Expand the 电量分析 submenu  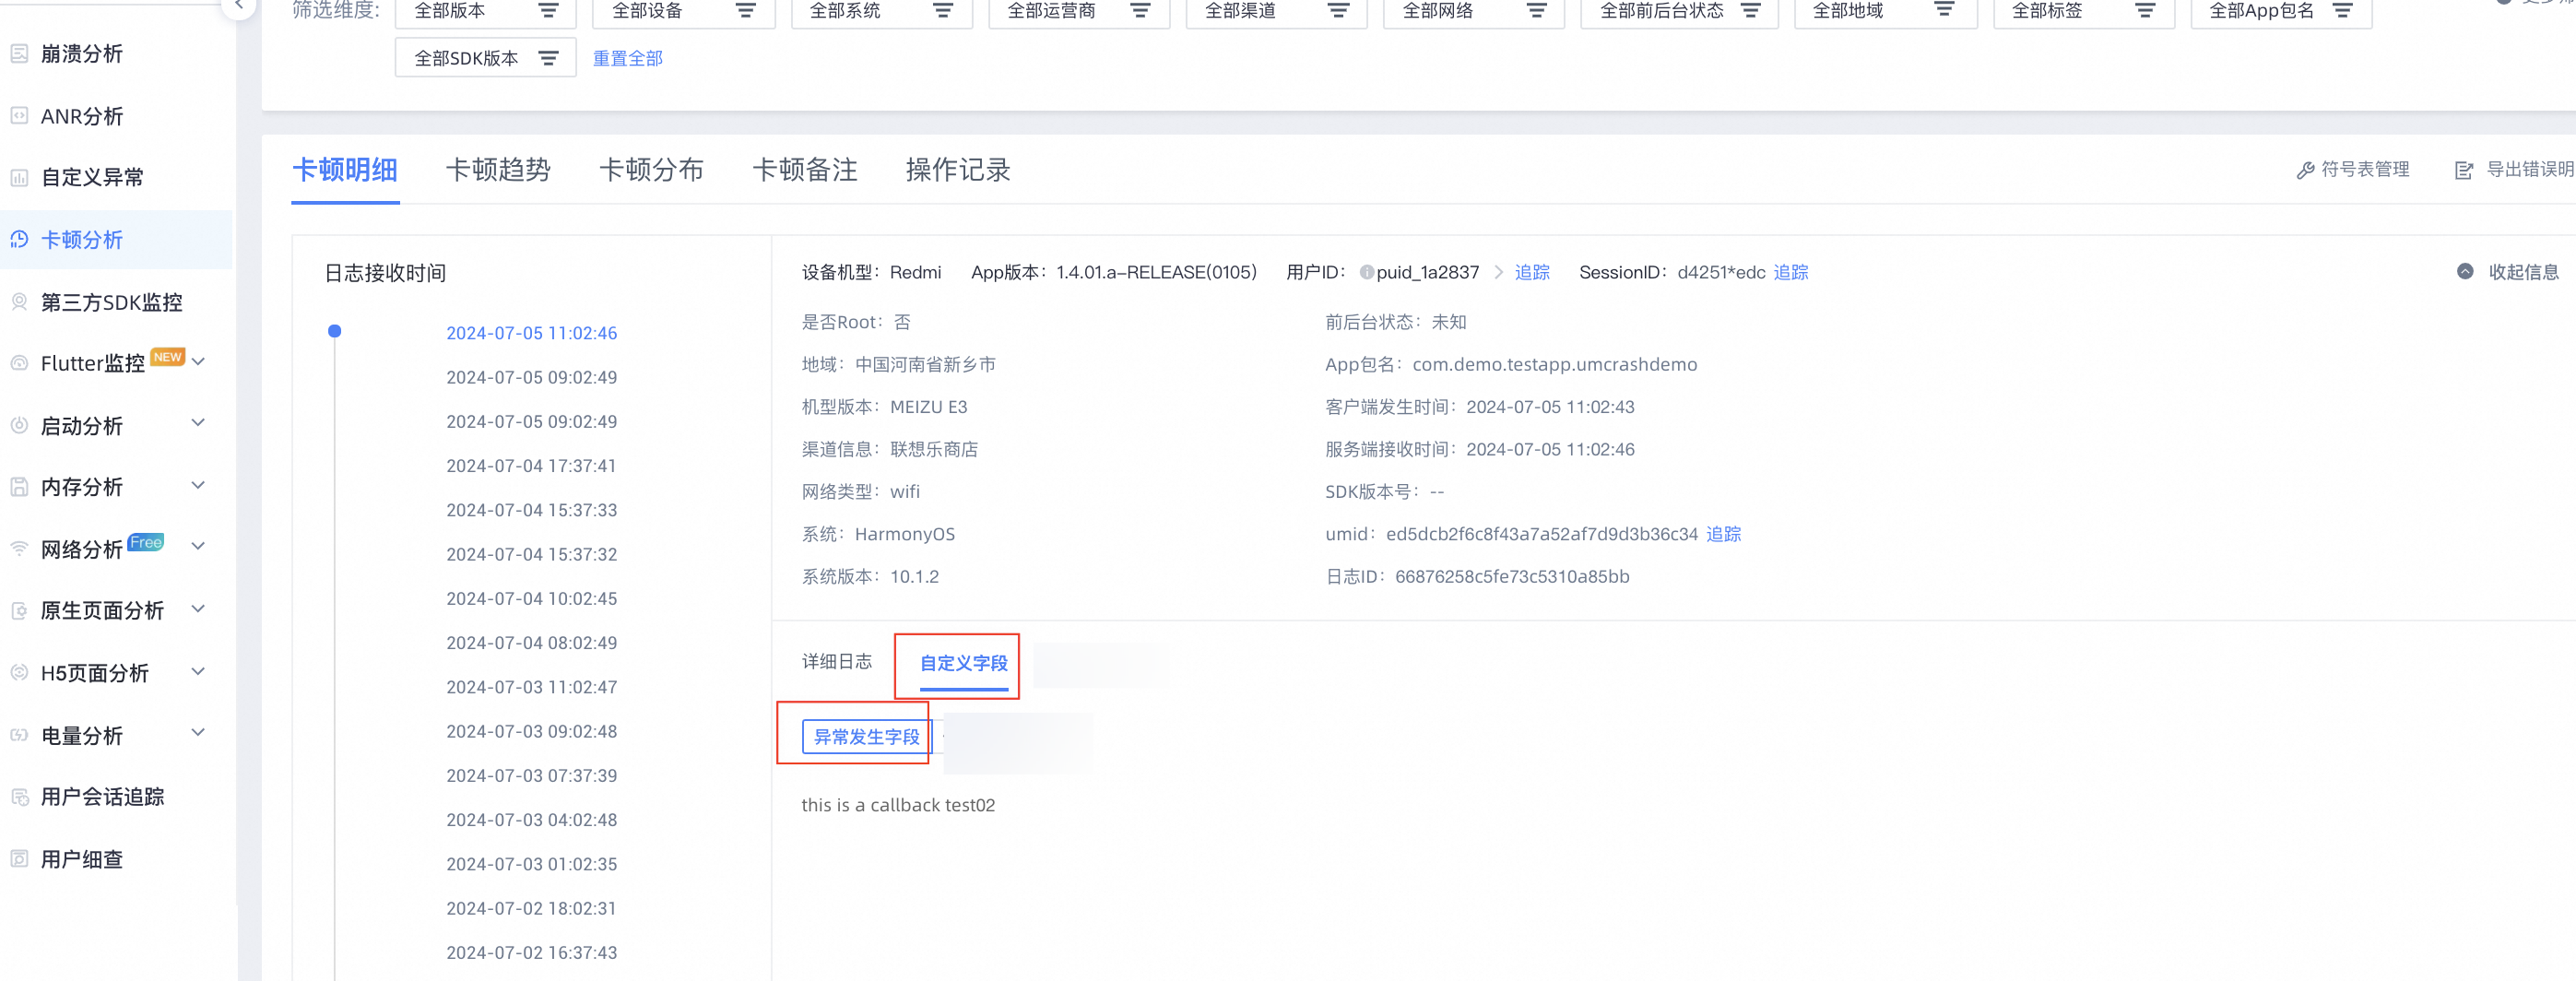(x=198, y=733)
